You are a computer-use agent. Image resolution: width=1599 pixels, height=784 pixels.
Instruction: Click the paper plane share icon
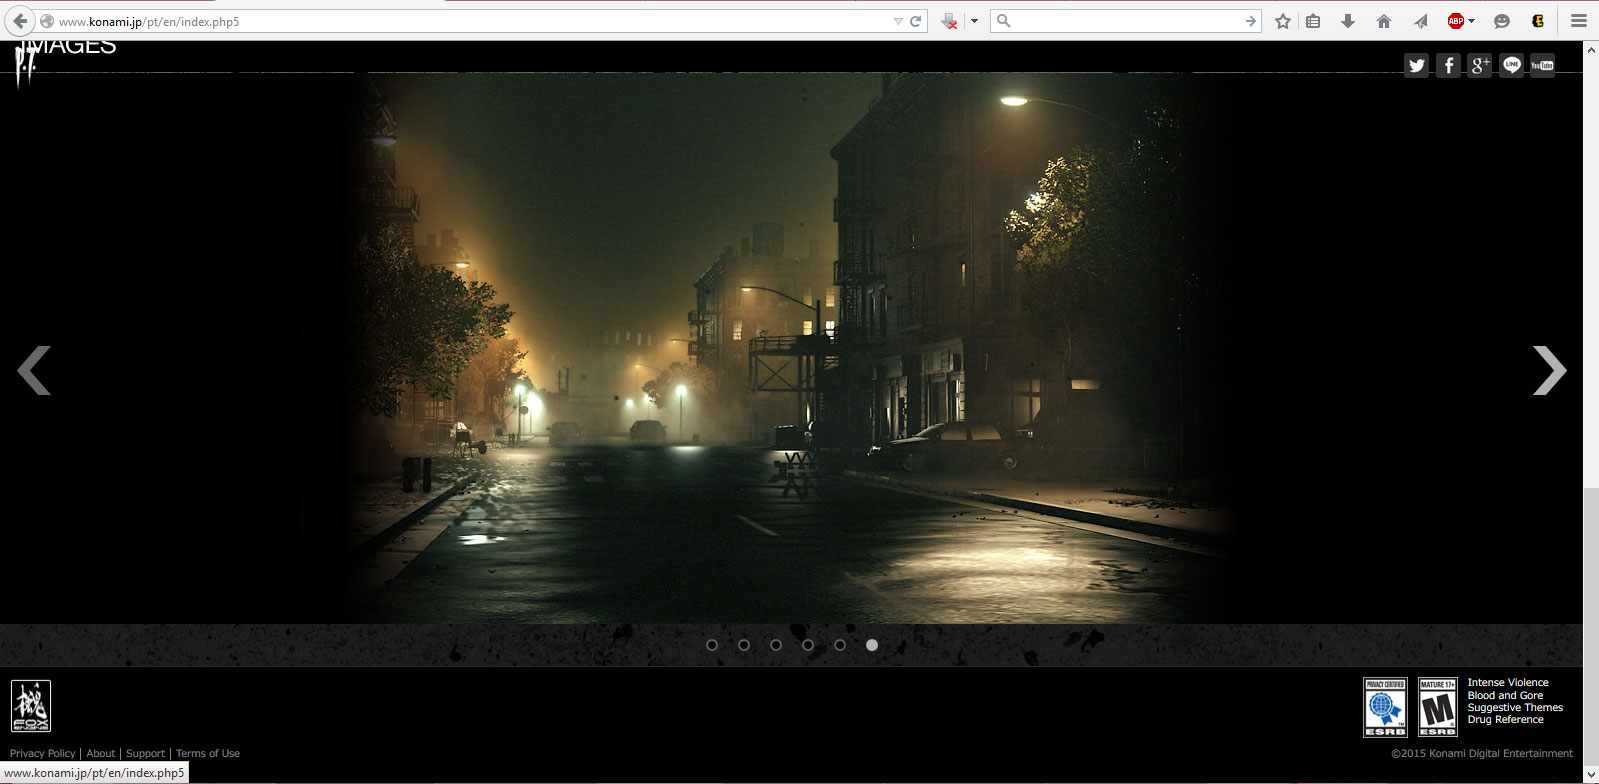1420,21
